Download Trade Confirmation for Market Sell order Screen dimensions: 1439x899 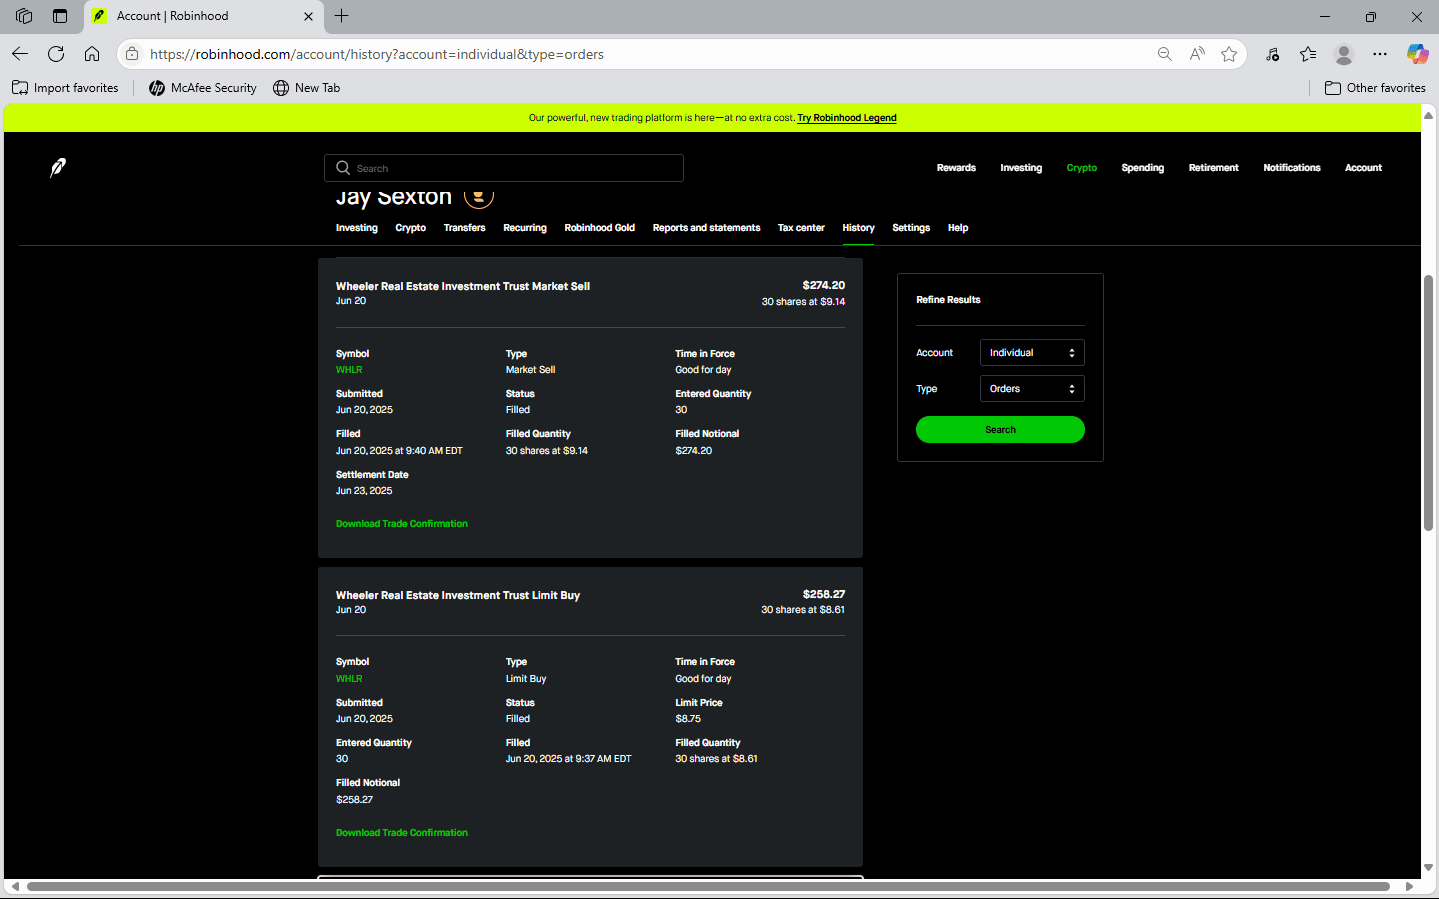(401, 524)
